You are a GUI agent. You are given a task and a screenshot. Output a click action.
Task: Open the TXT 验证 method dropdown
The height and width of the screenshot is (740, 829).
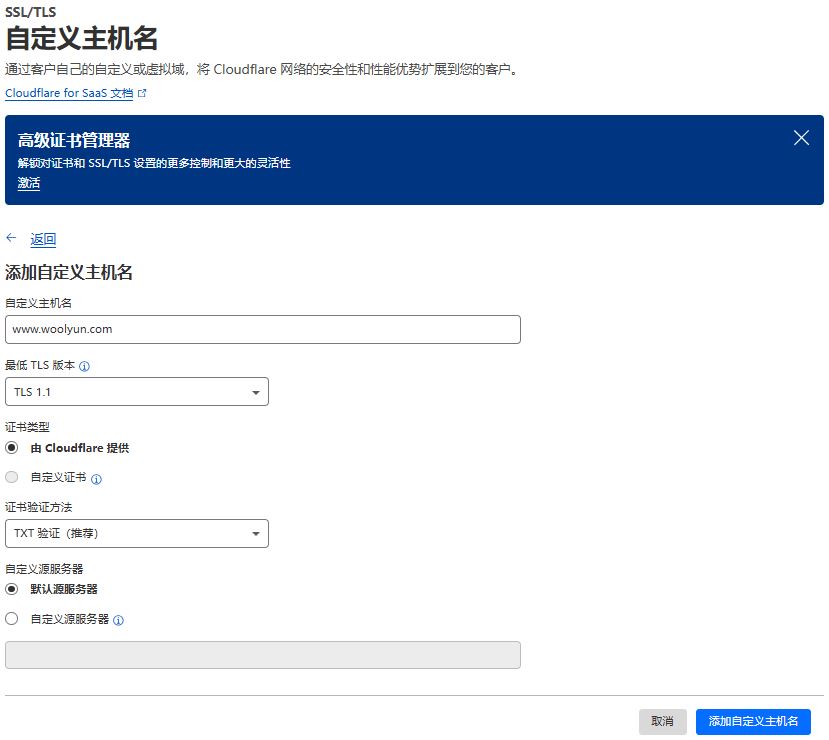click(x=137, y=533)
